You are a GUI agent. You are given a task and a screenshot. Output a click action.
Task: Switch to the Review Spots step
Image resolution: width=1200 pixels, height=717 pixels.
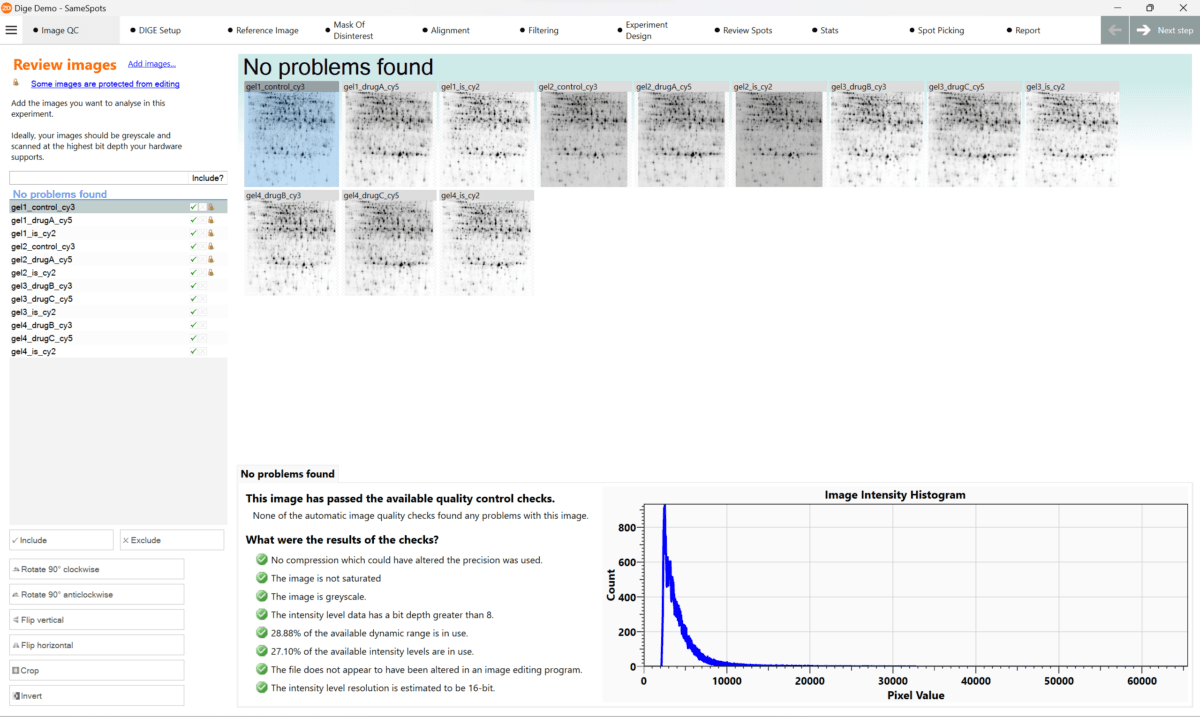747,31
